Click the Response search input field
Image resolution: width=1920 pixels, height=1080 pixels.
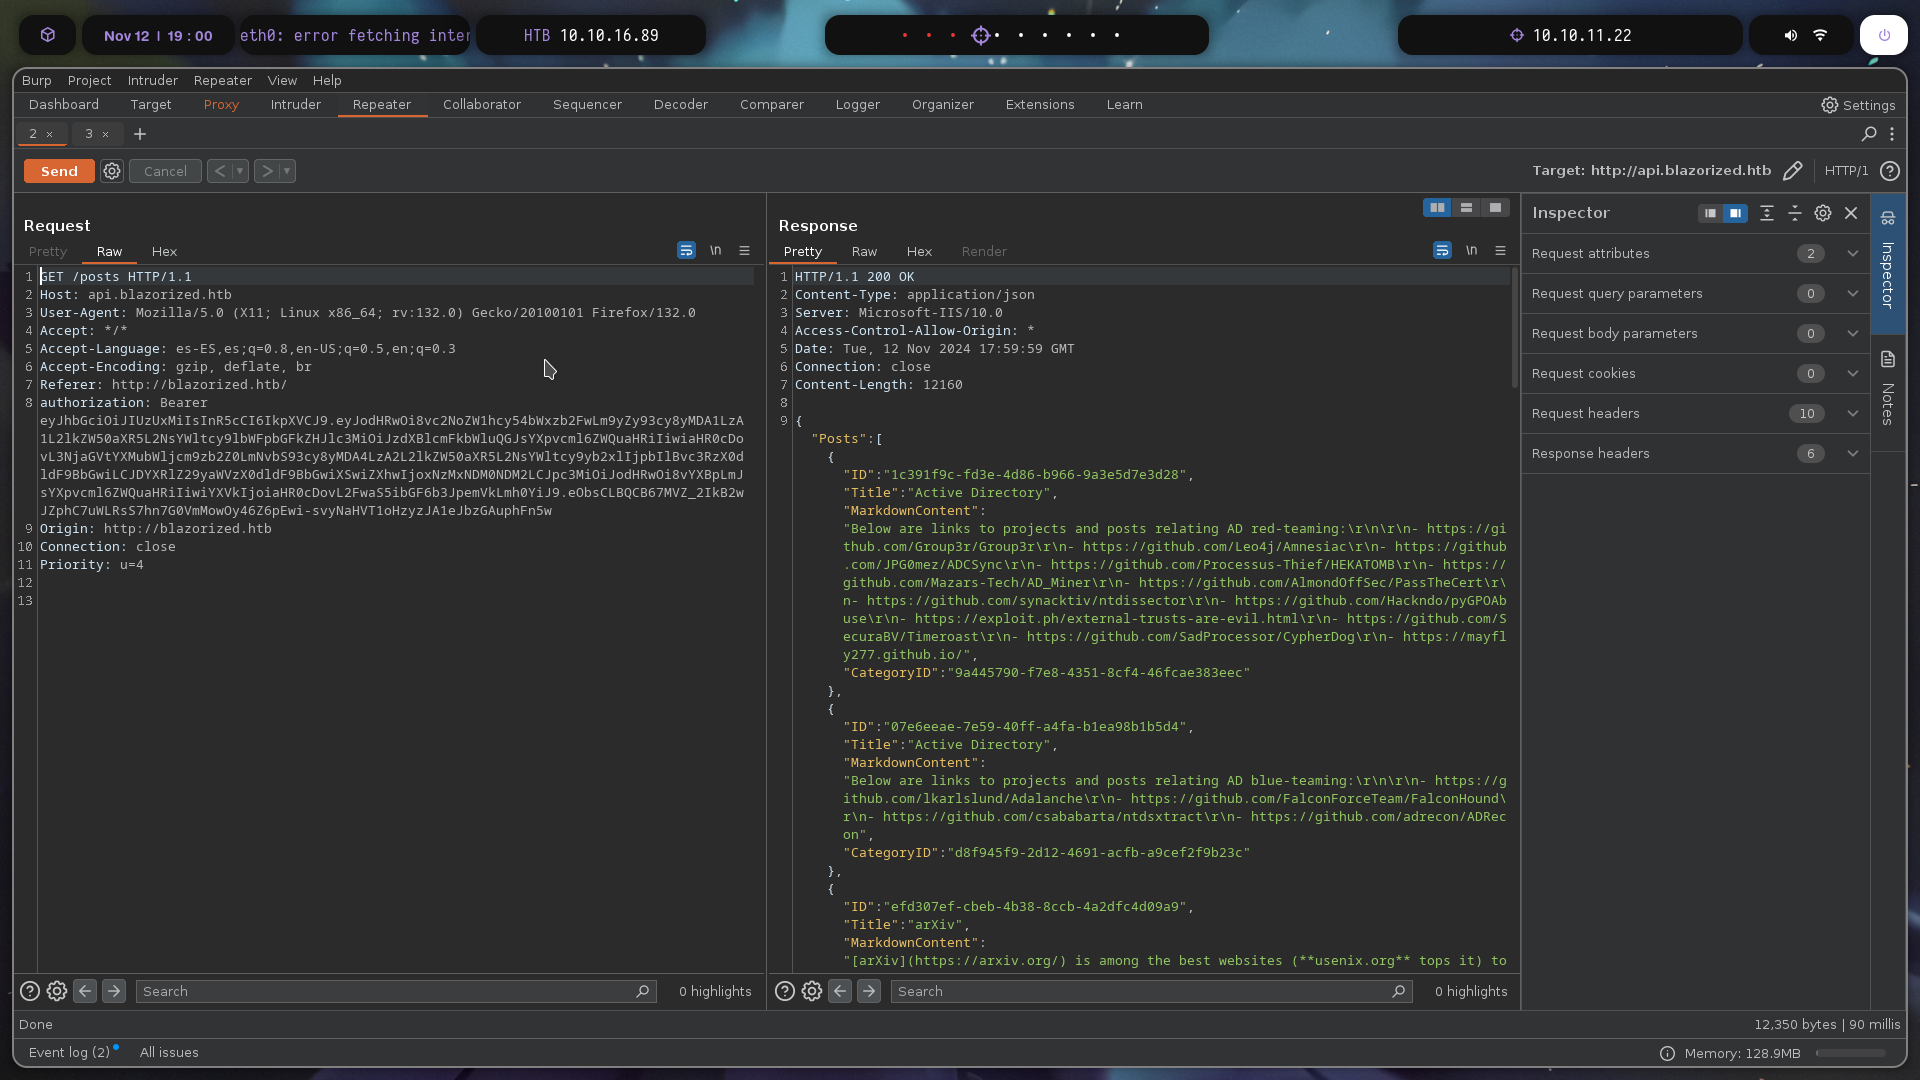point(1151,991)
